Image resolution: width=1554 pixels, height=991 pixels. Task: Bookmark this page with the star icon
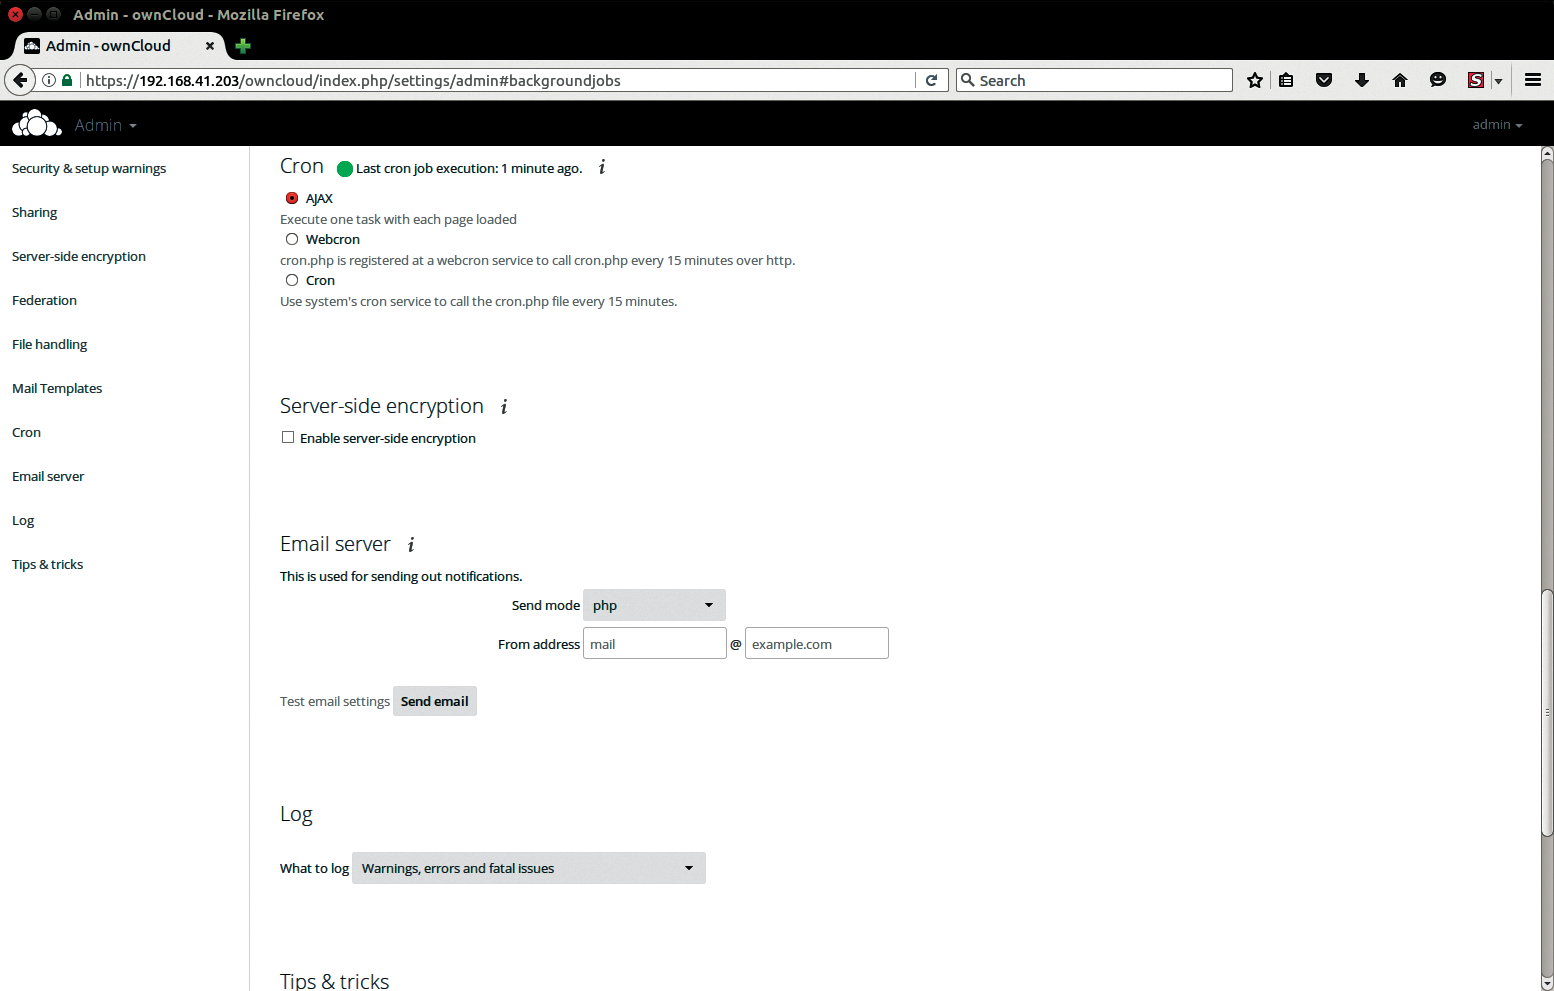(x=1254, y=80)
